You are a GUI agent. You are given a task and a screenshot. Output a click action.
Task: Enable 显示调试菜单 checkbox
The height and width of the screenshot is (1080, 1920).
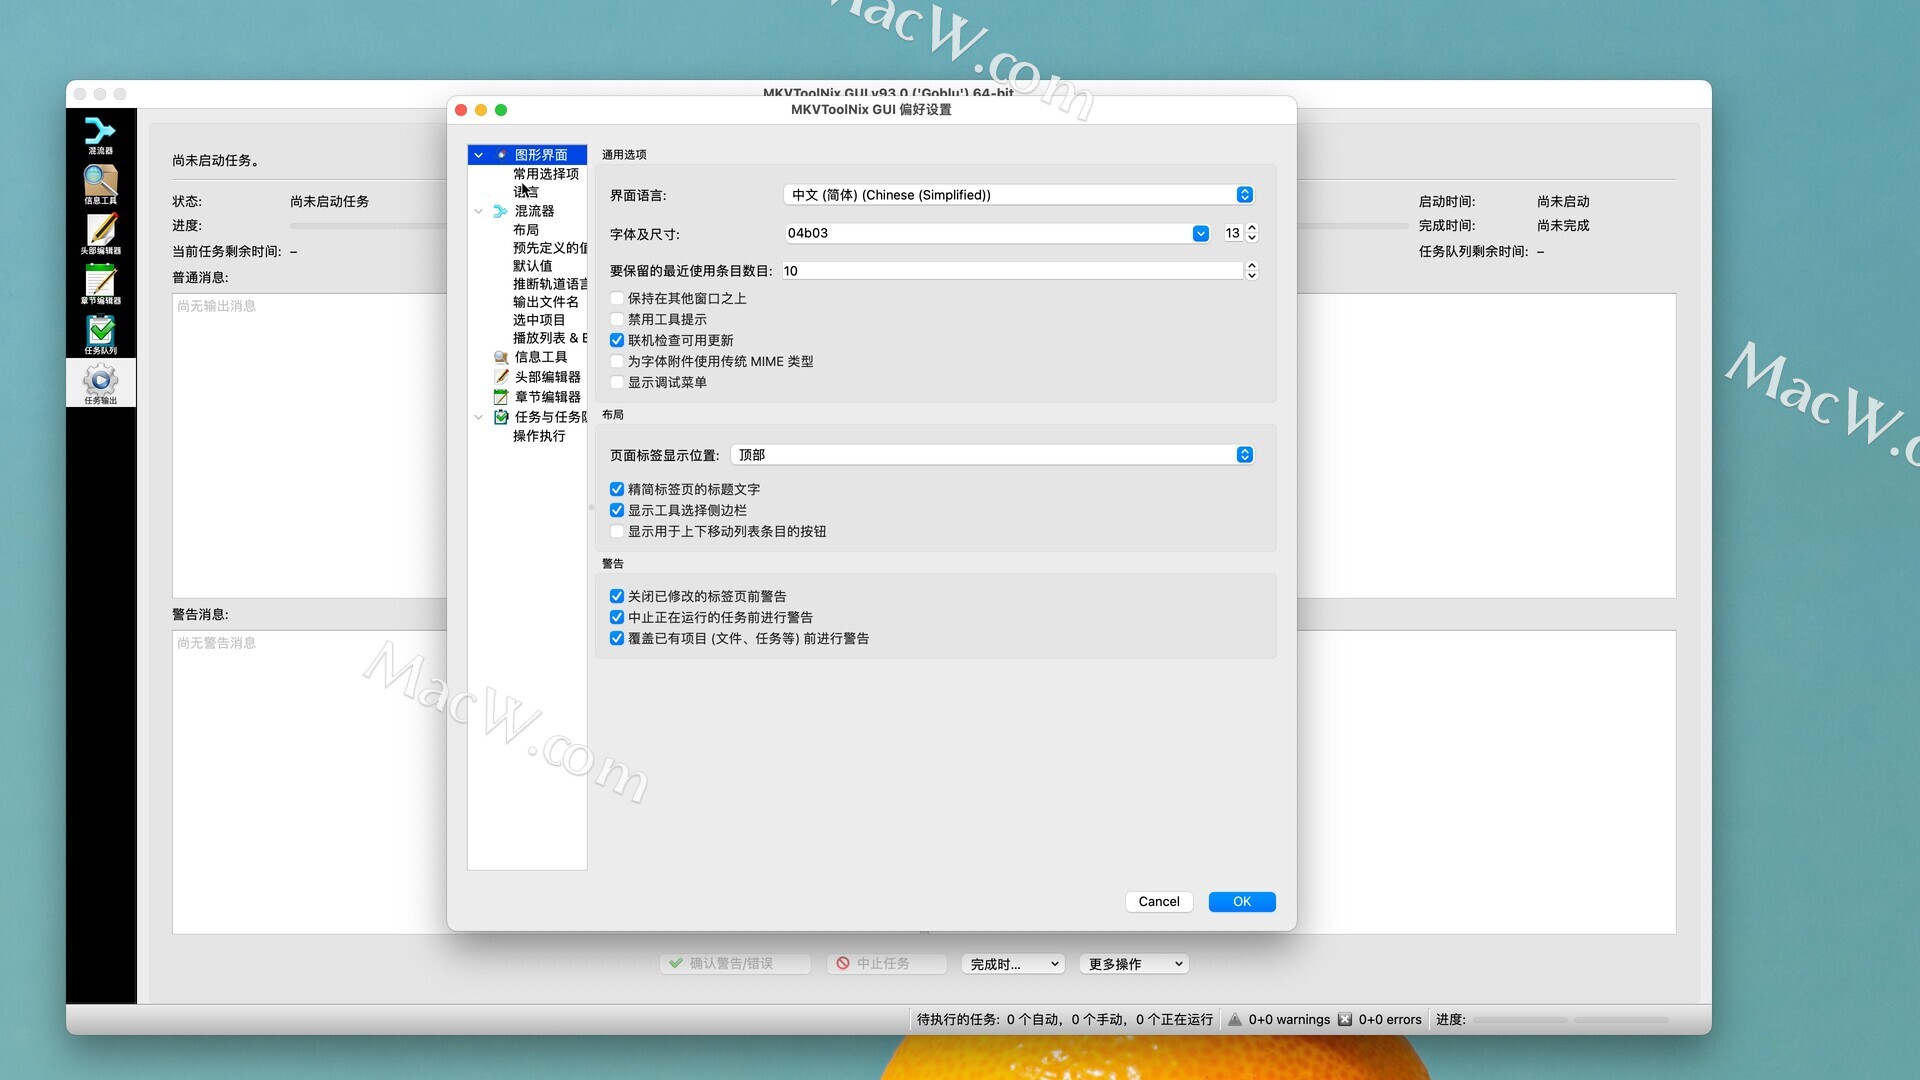coord(617,383)
